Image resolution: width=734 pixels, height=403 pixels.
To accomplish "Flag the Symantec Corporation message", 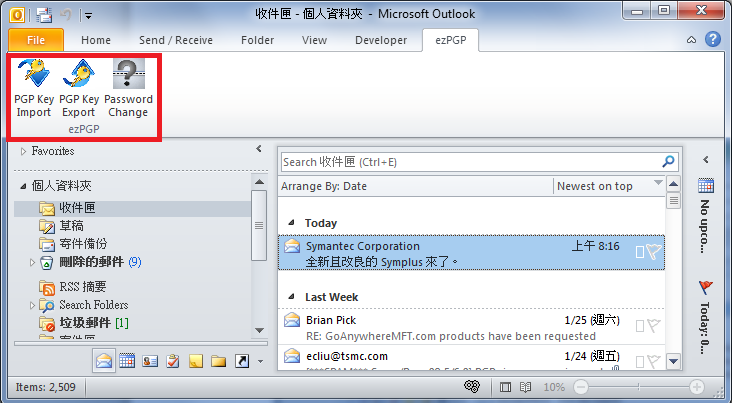I will pyautogui.click(x=654, y=253).
